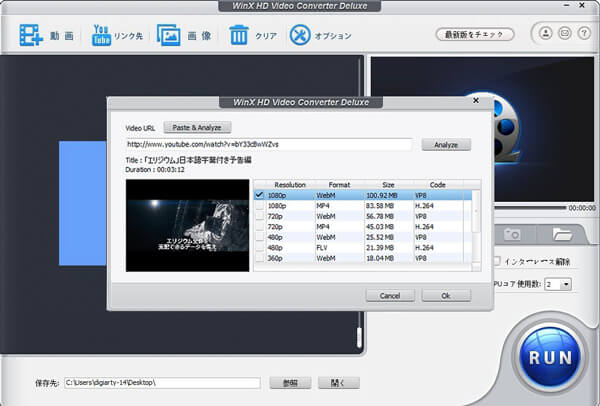Check the 720p WebM row checkbox
This screenshot has height=406, width=600.
point(260,216)
